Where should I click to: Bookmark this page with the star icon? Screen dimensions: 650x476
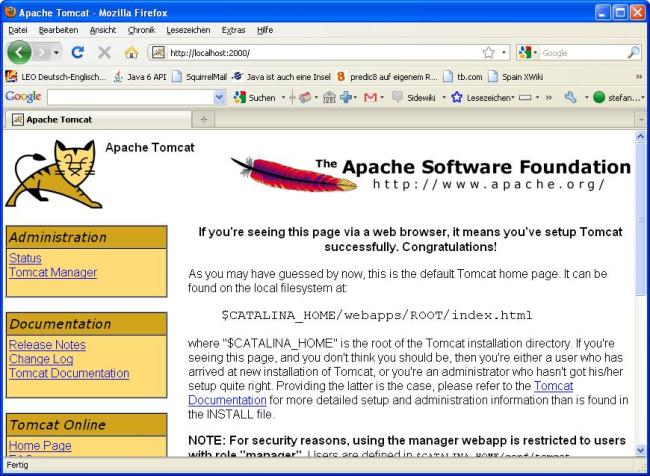(489, 53)
